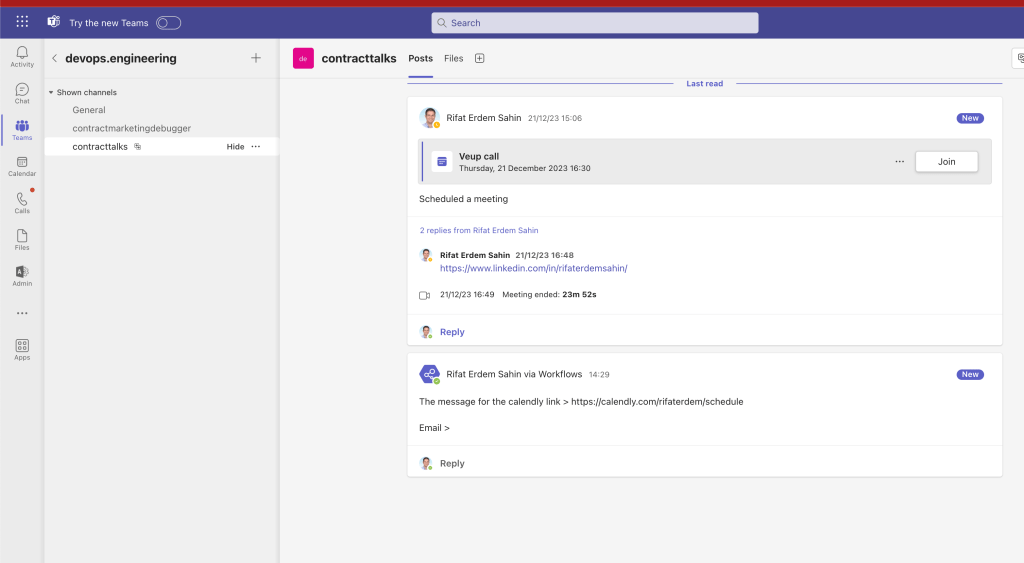The width and height of the screenshot is (1024, 563).
Task: Click the small avatar beside the 16:48 reply
Action: [426, 255]
